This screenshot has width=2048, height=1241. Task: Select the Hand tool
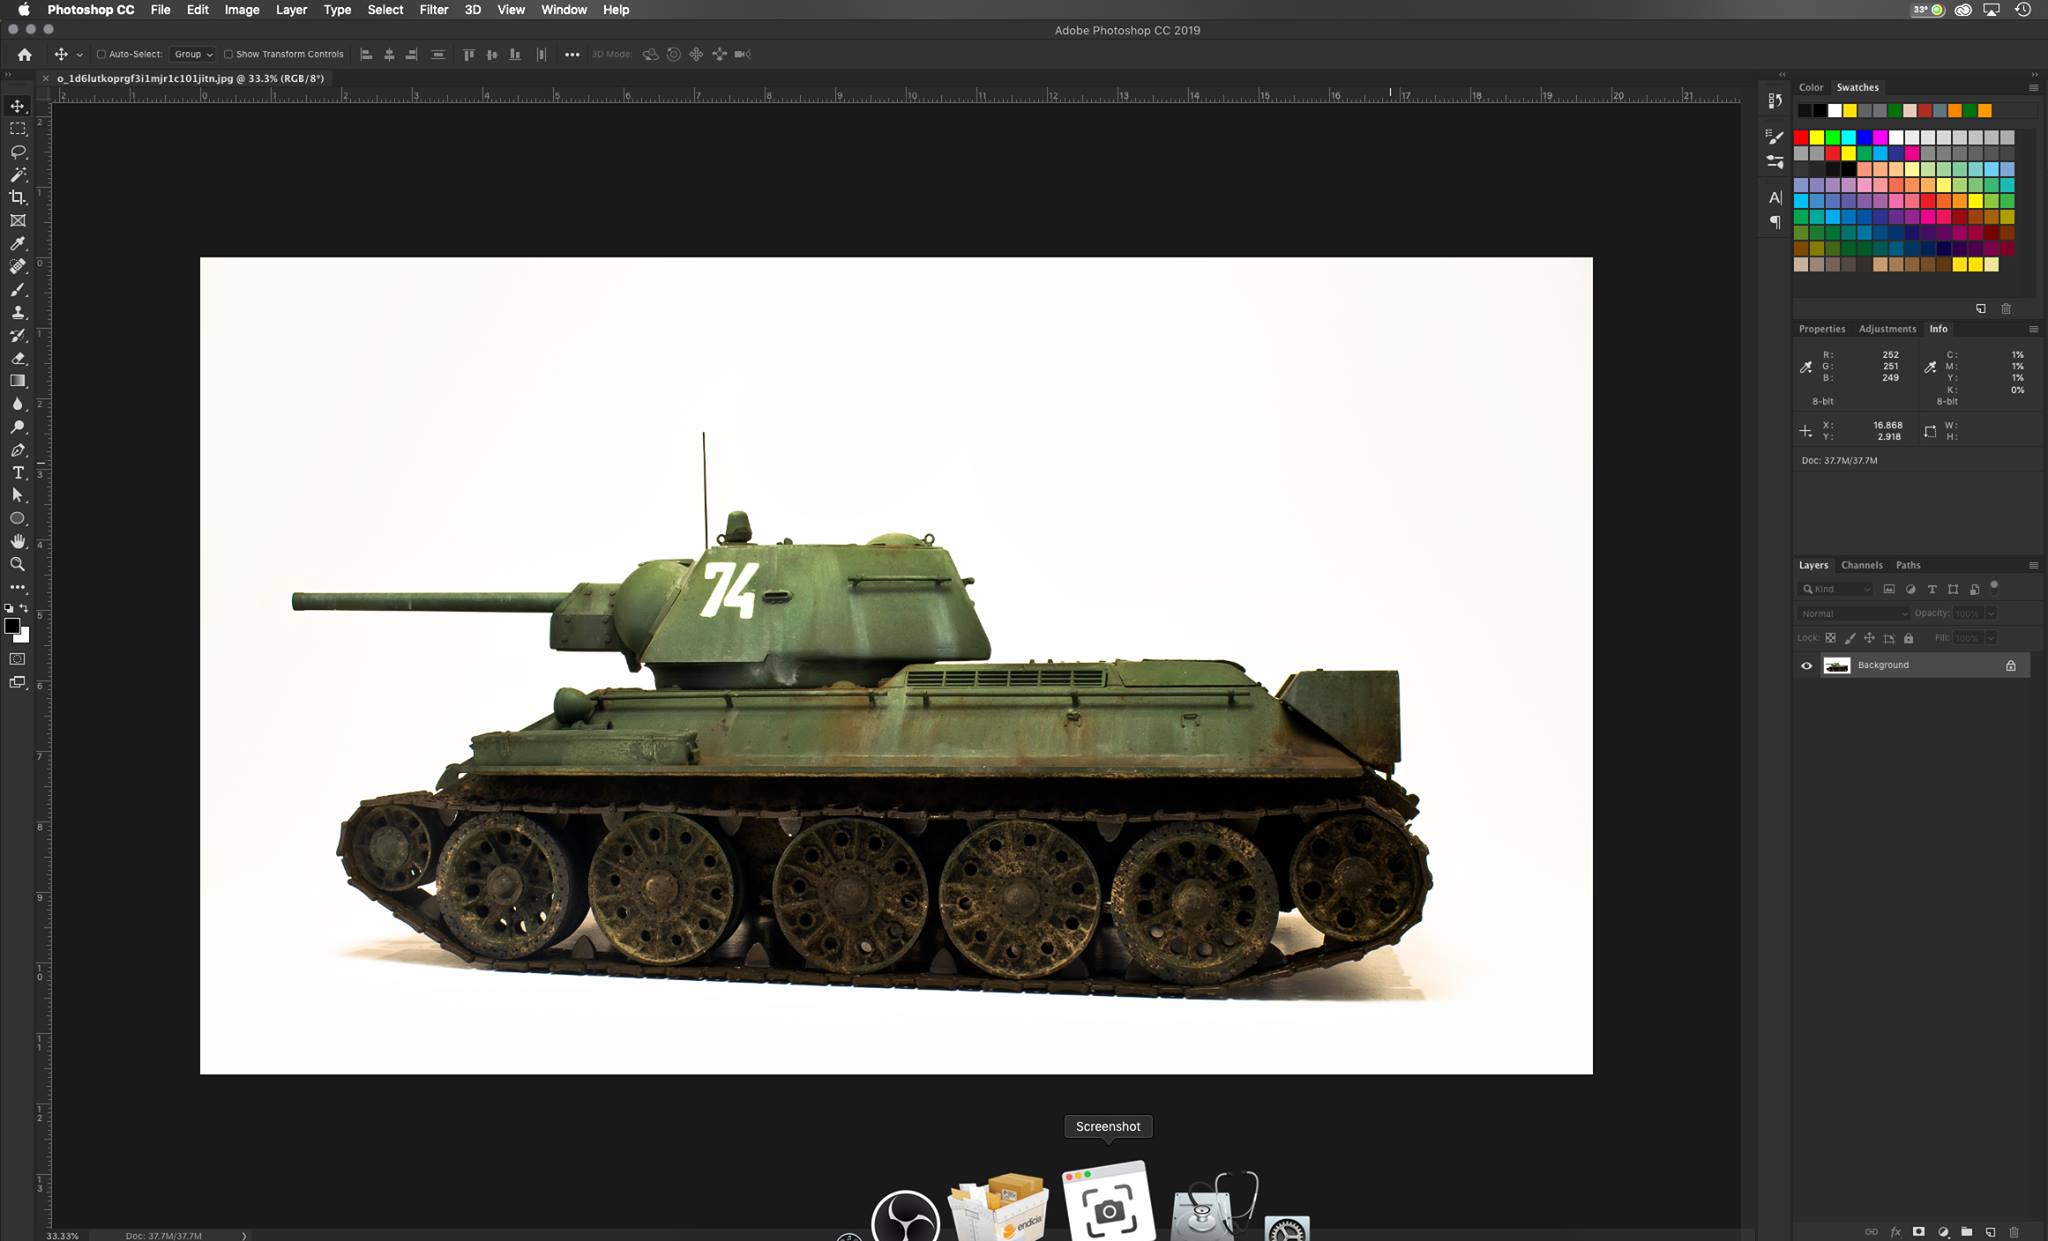18,541
